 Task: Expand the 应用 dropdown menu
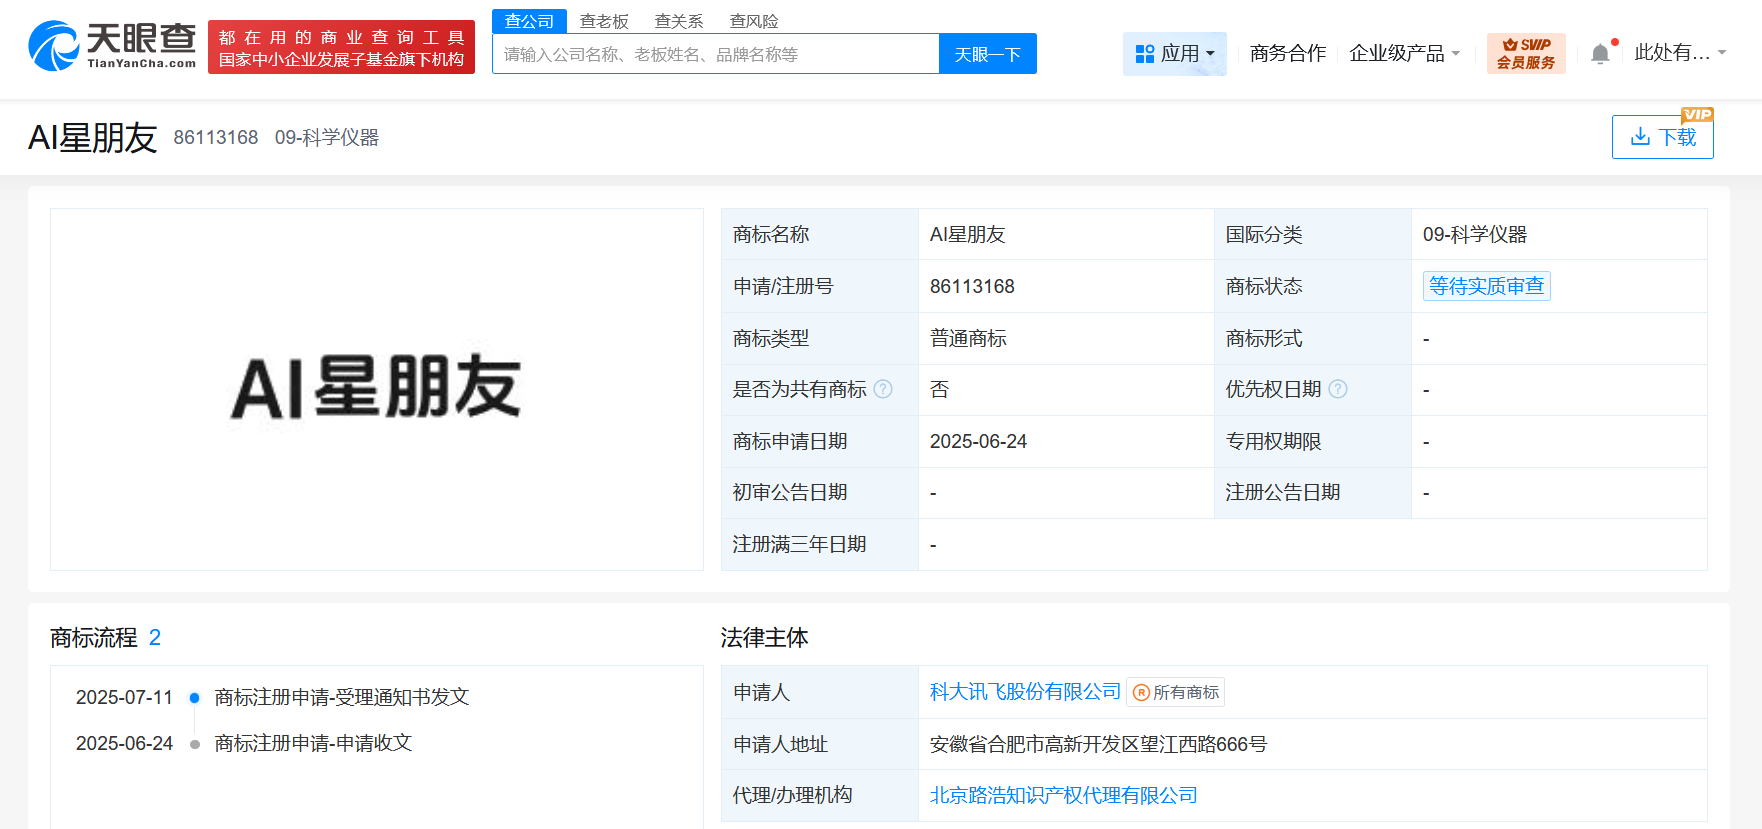click(1175, 53)
